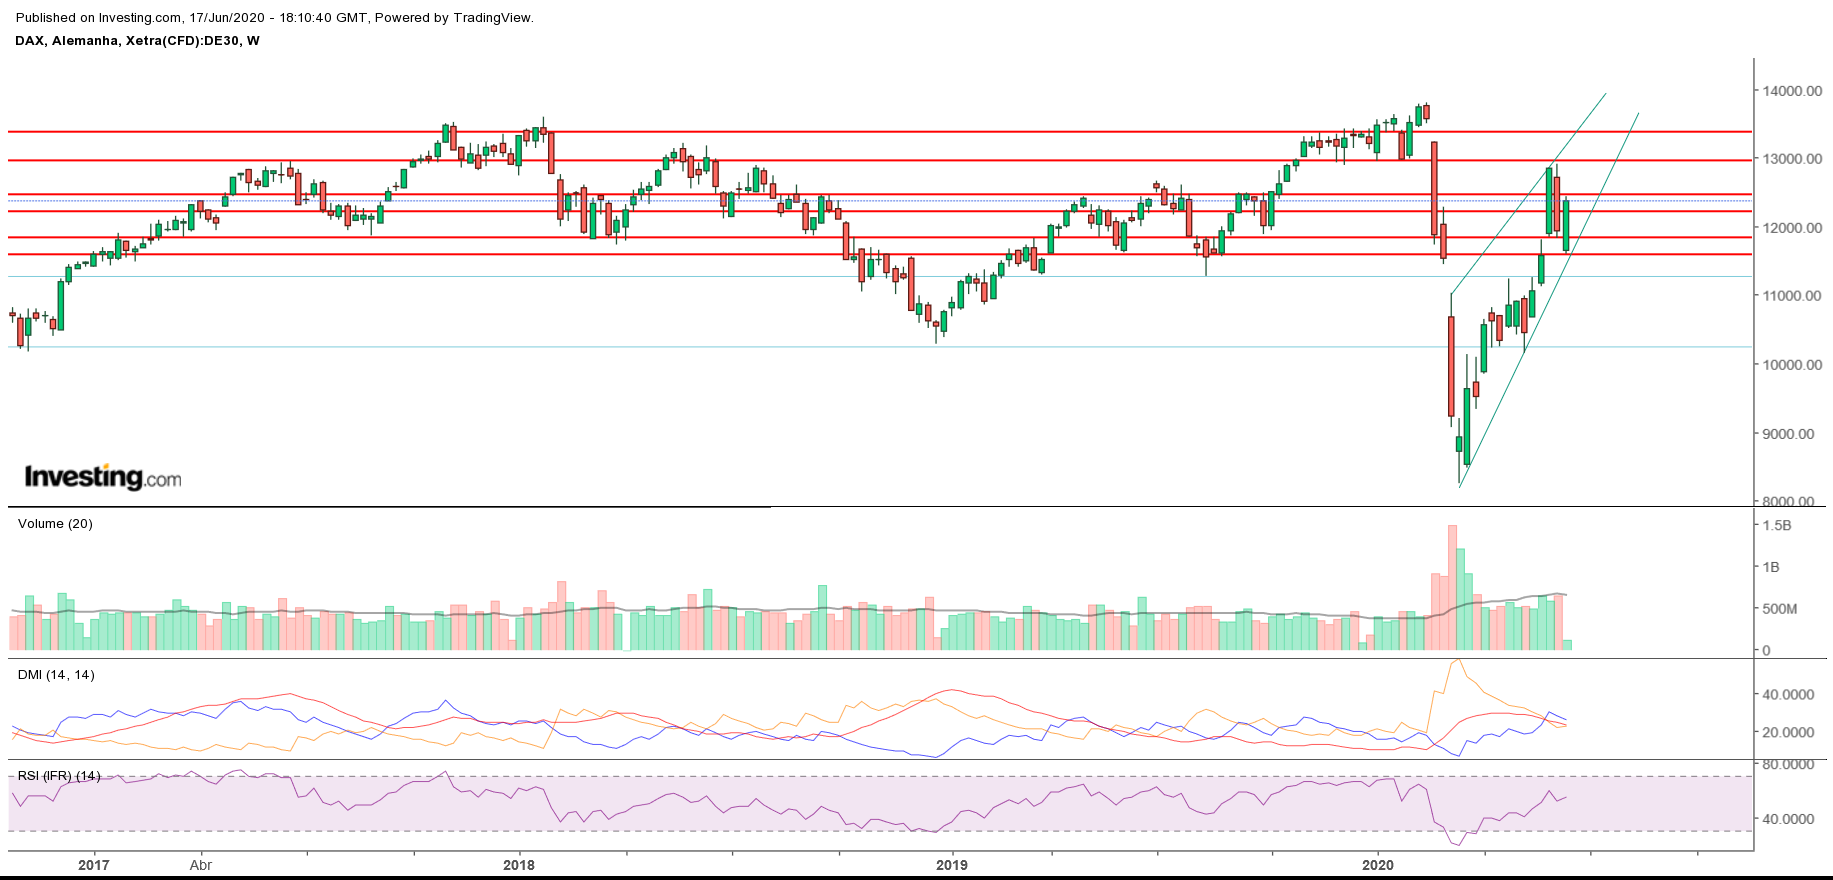
Task: Click the tallest red volume bar
Action: [x=1452, y=588]
